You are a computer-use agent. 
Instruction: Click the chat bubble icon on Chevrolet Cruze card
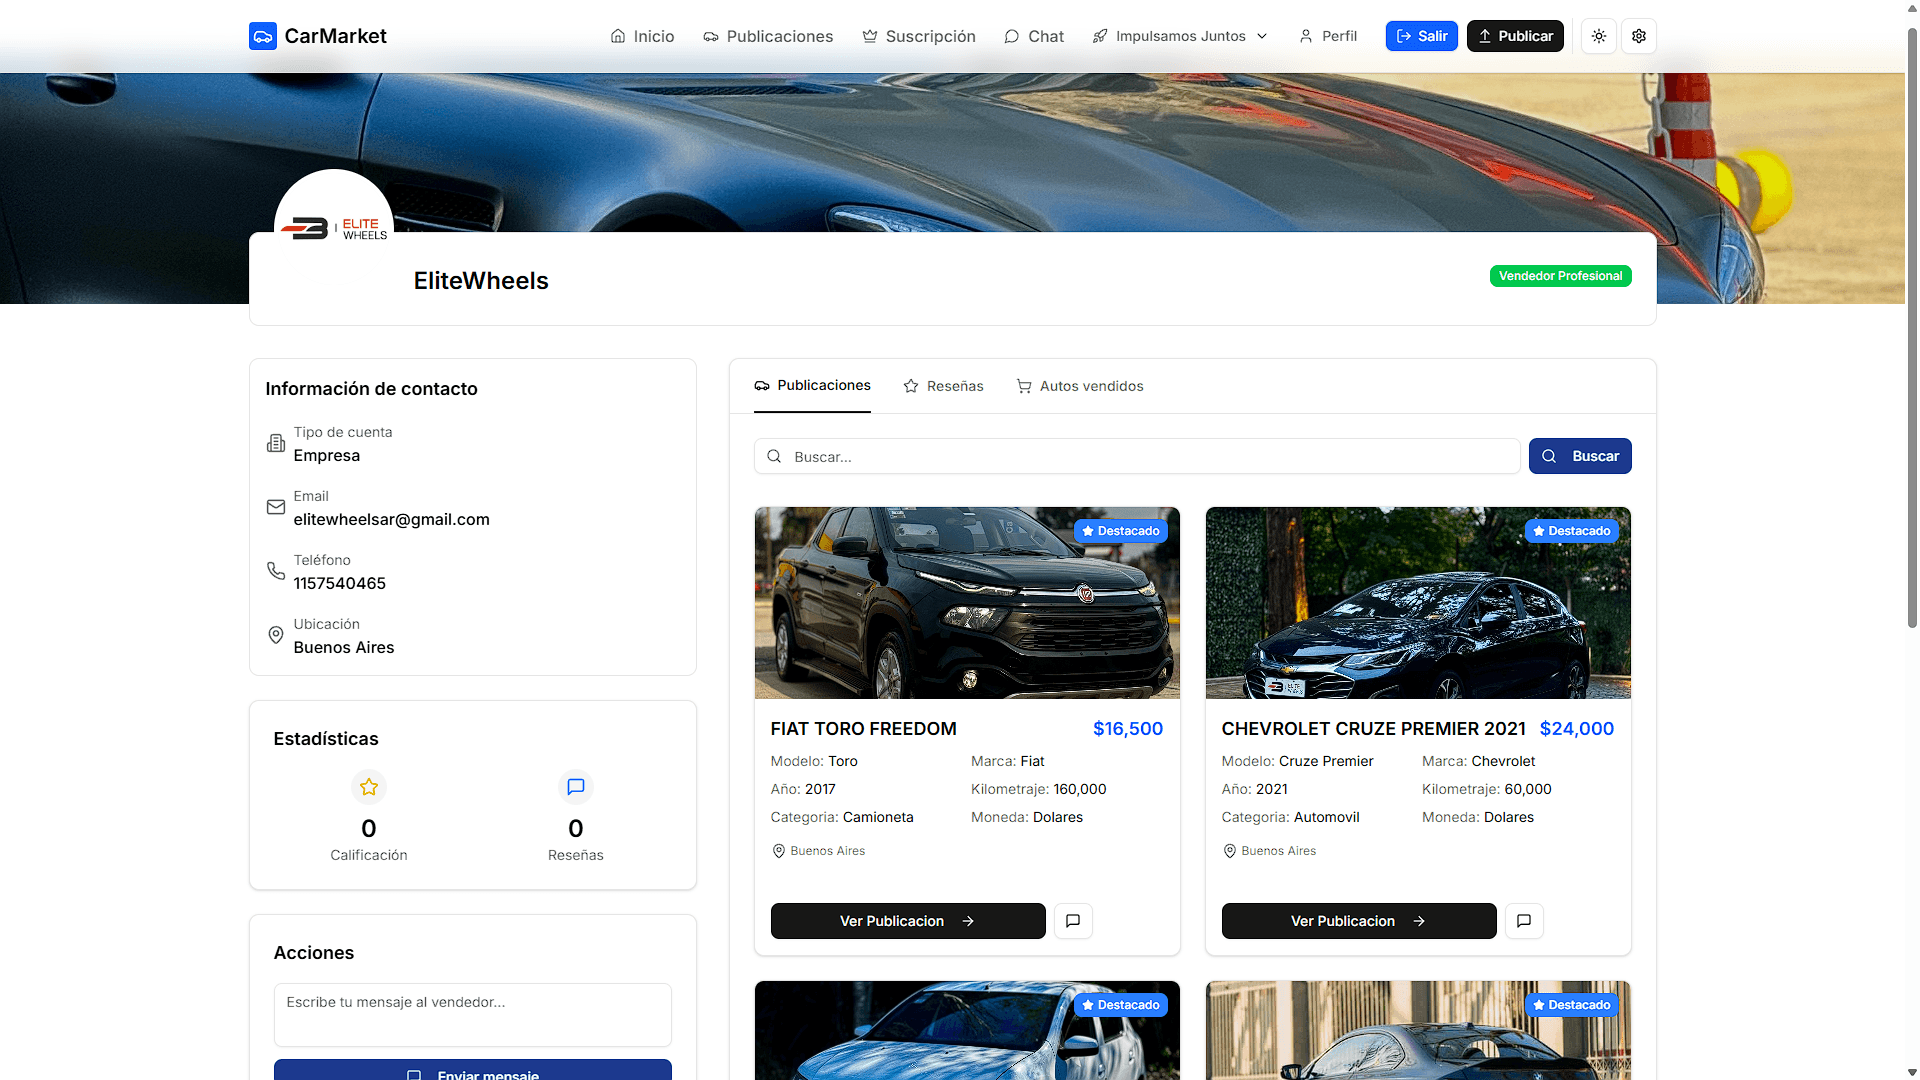[x=1524, y=921]
